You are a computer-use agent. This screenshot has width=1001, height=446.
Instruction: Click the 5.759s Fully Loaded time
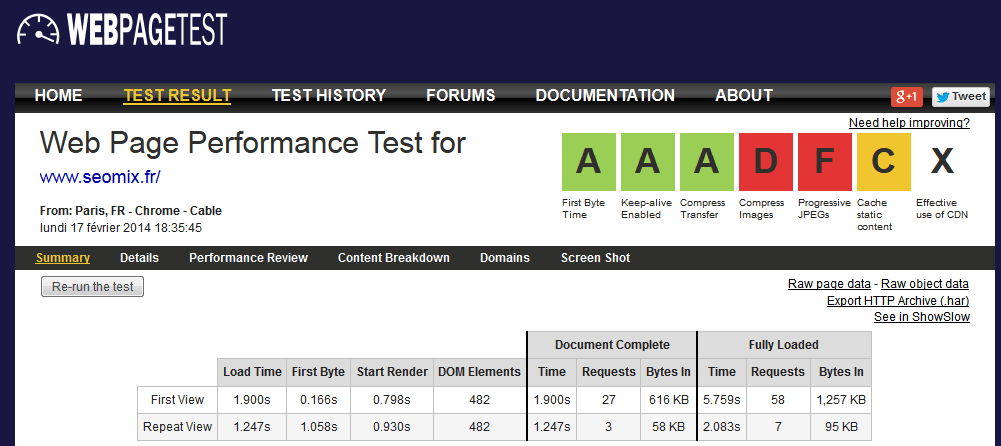tap(721, 400)
